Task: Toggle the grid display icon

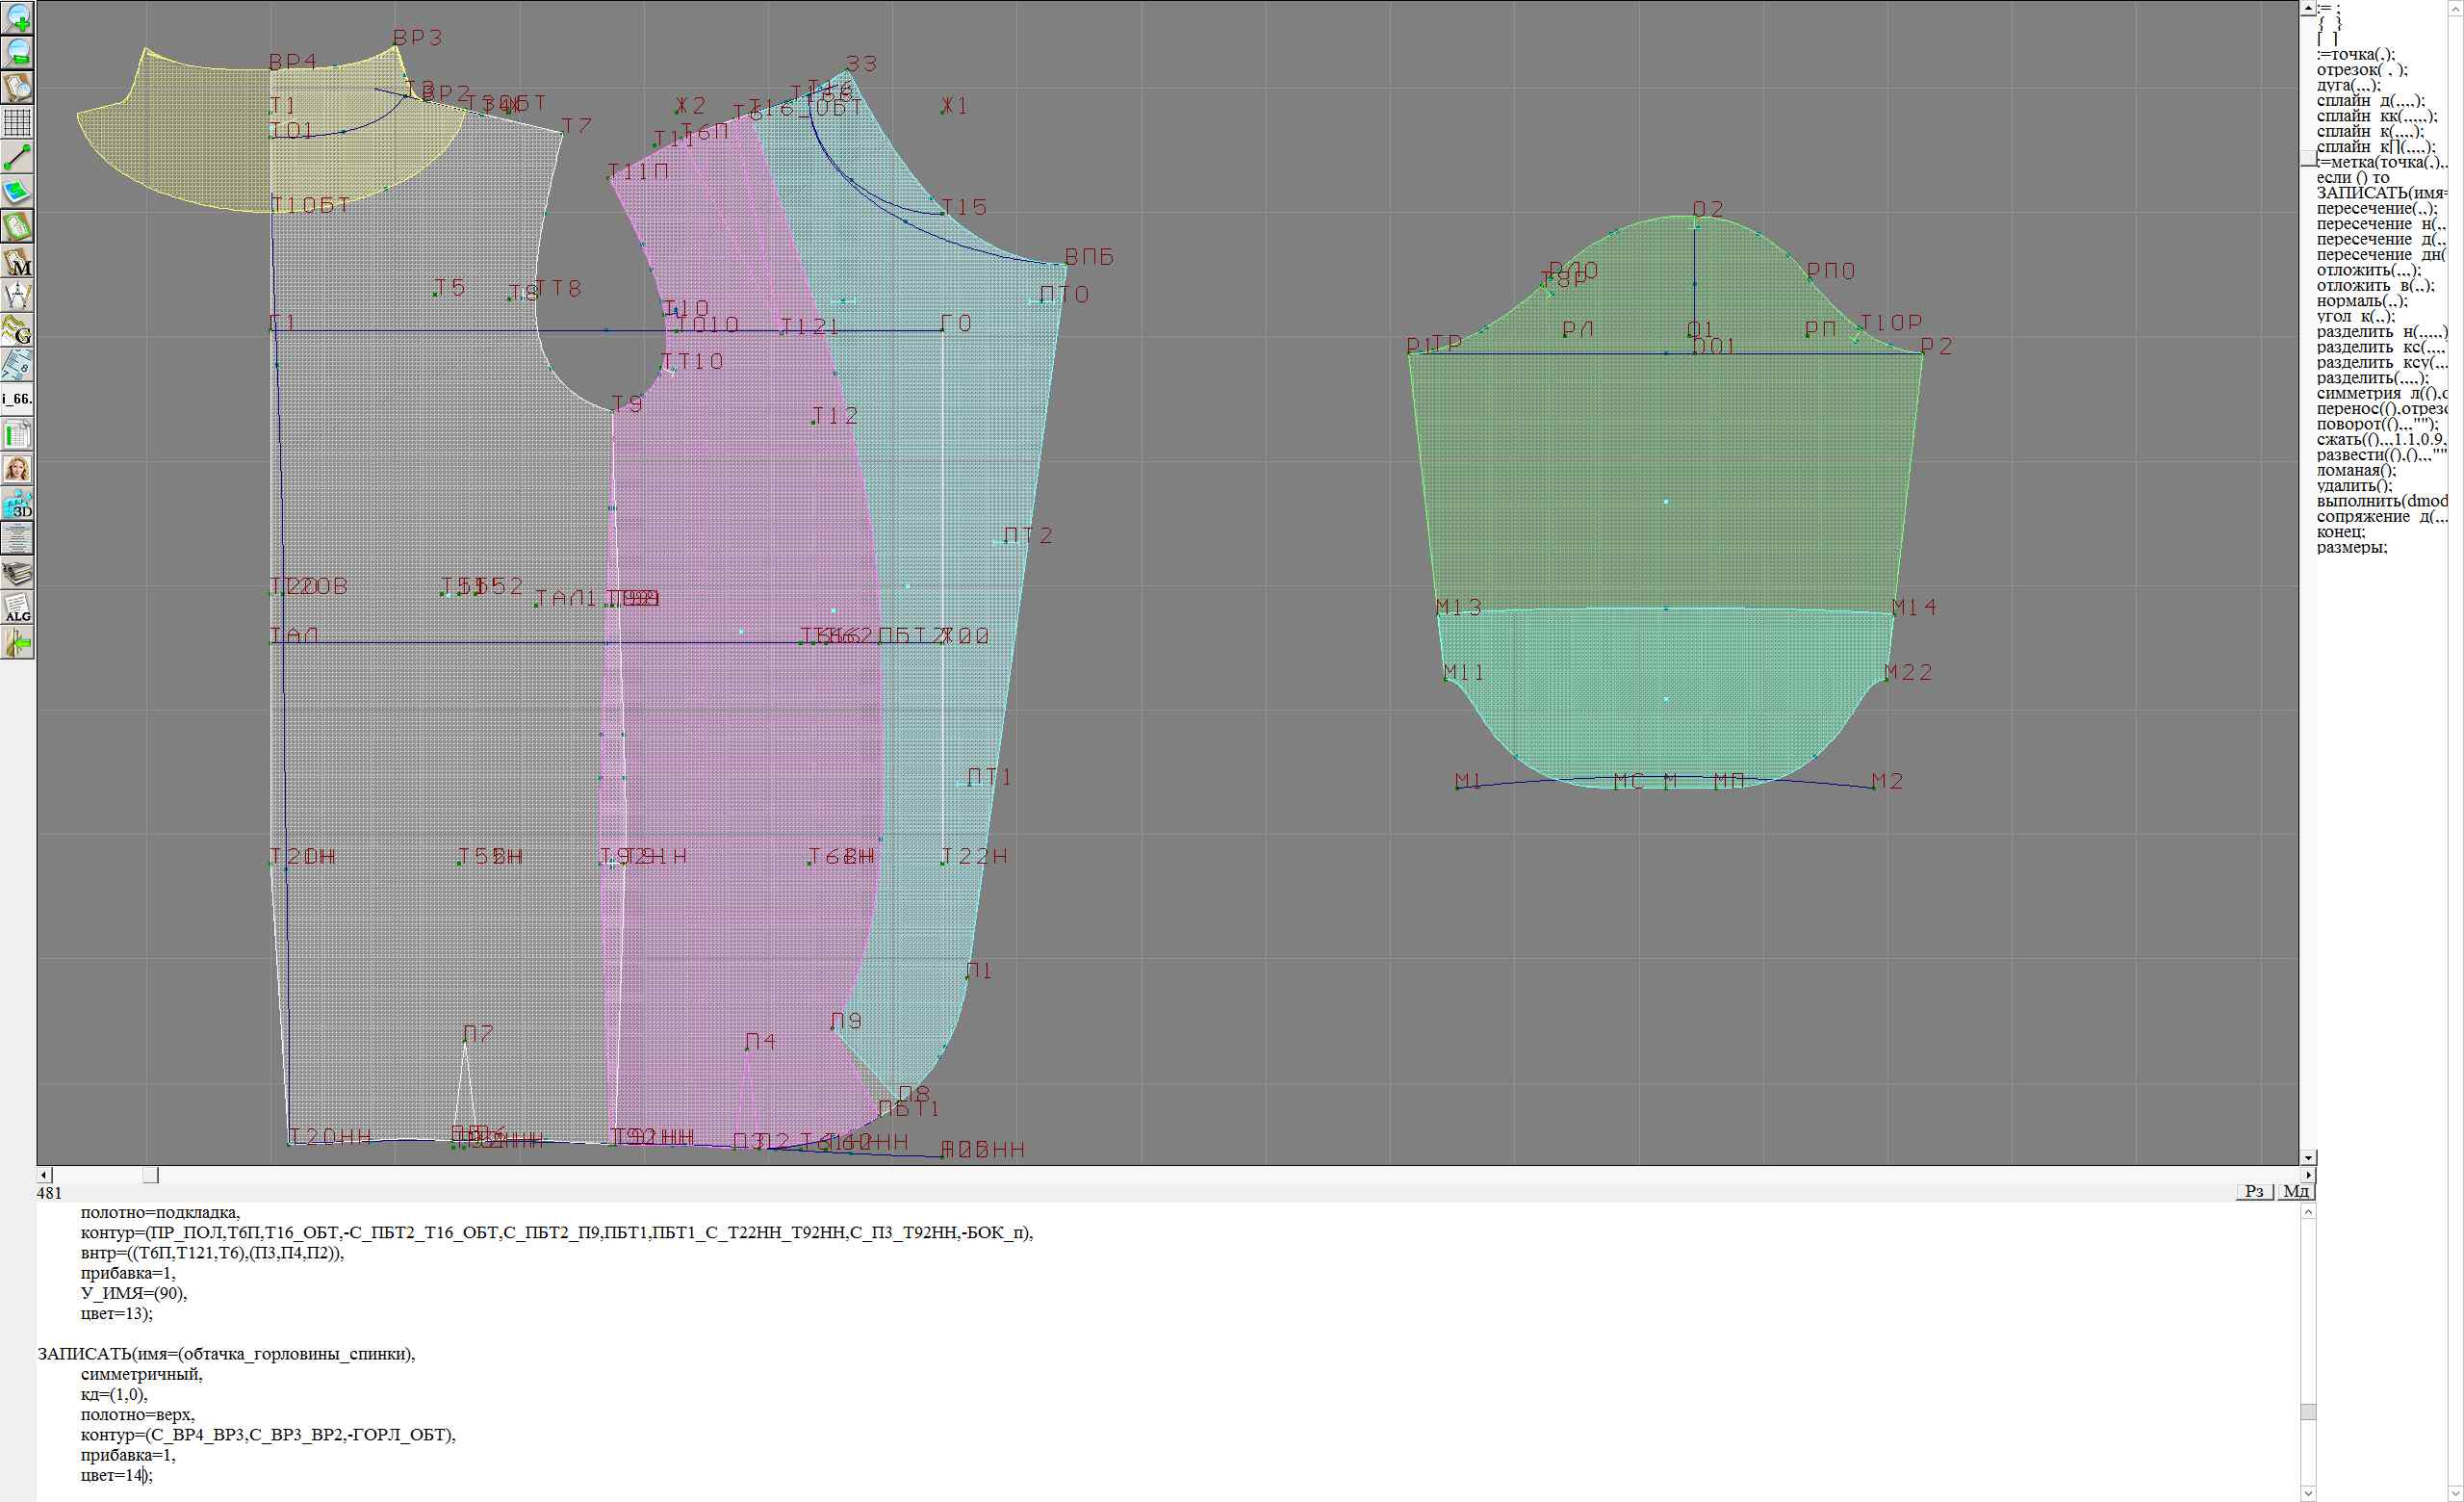Action: click(x=18, y=123)
